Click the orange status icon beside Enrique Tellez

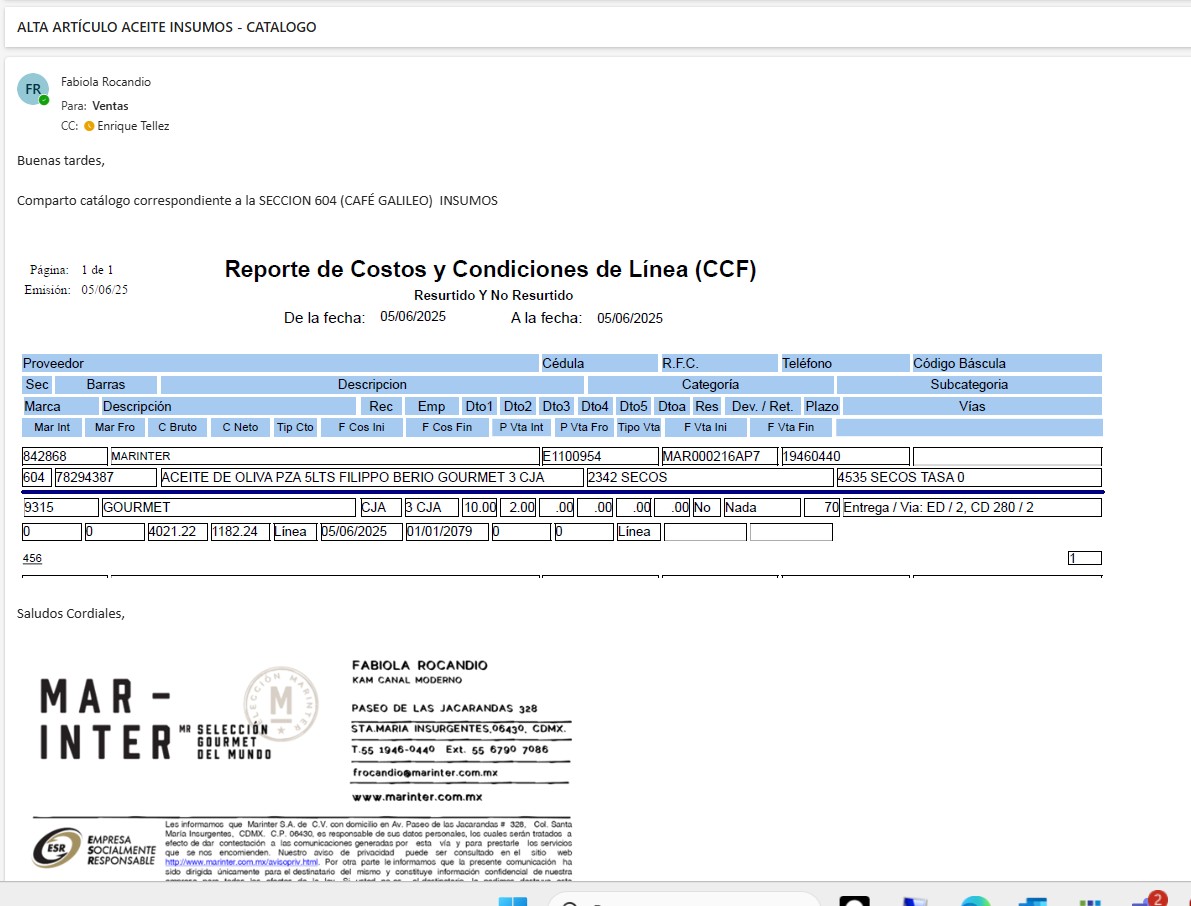click(89, 127)
